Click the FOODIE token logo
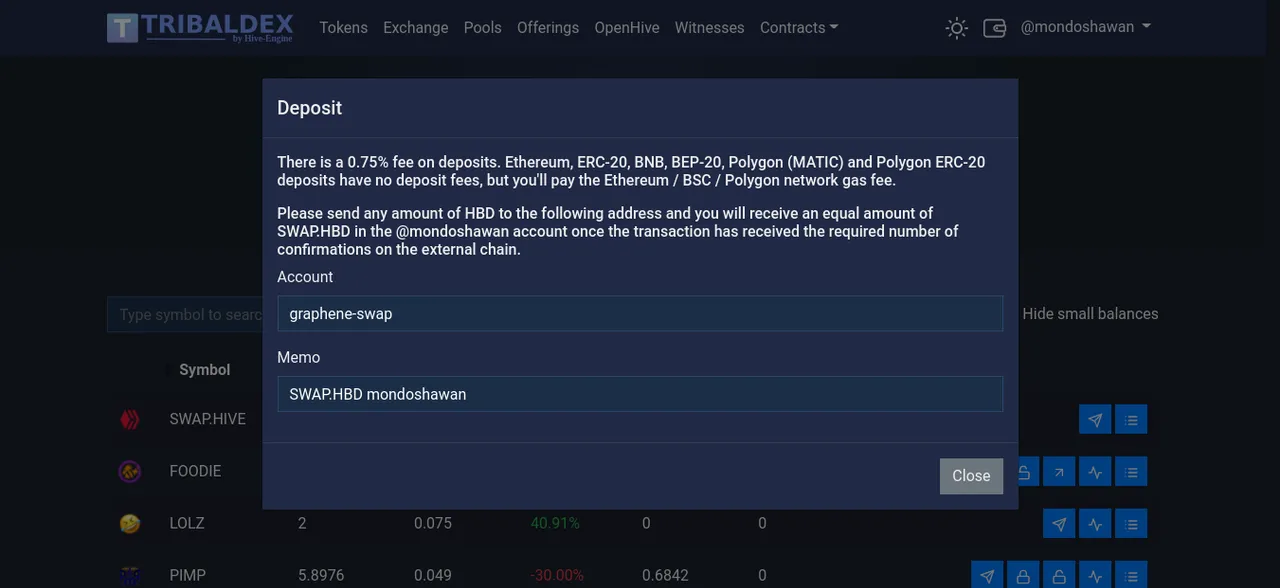This screenshot has width=1280, height=588. coord(130,471)
